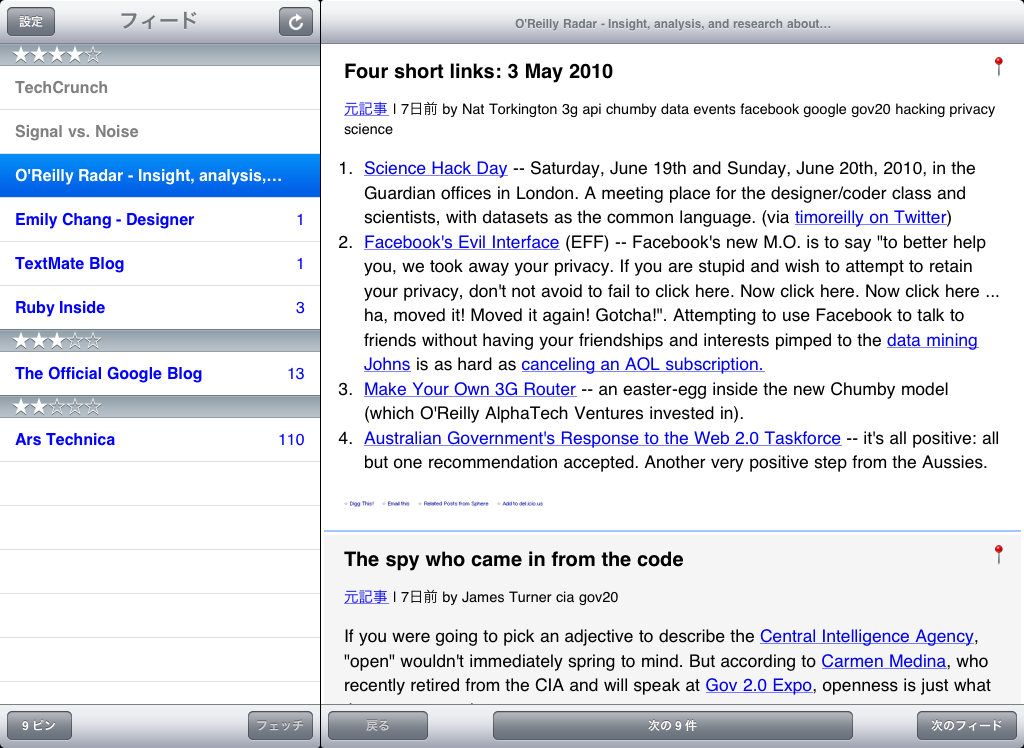Open Australian Government's Response to Web 2.0 Taskforce link
Screen dimensions: 1024x748
602,438
